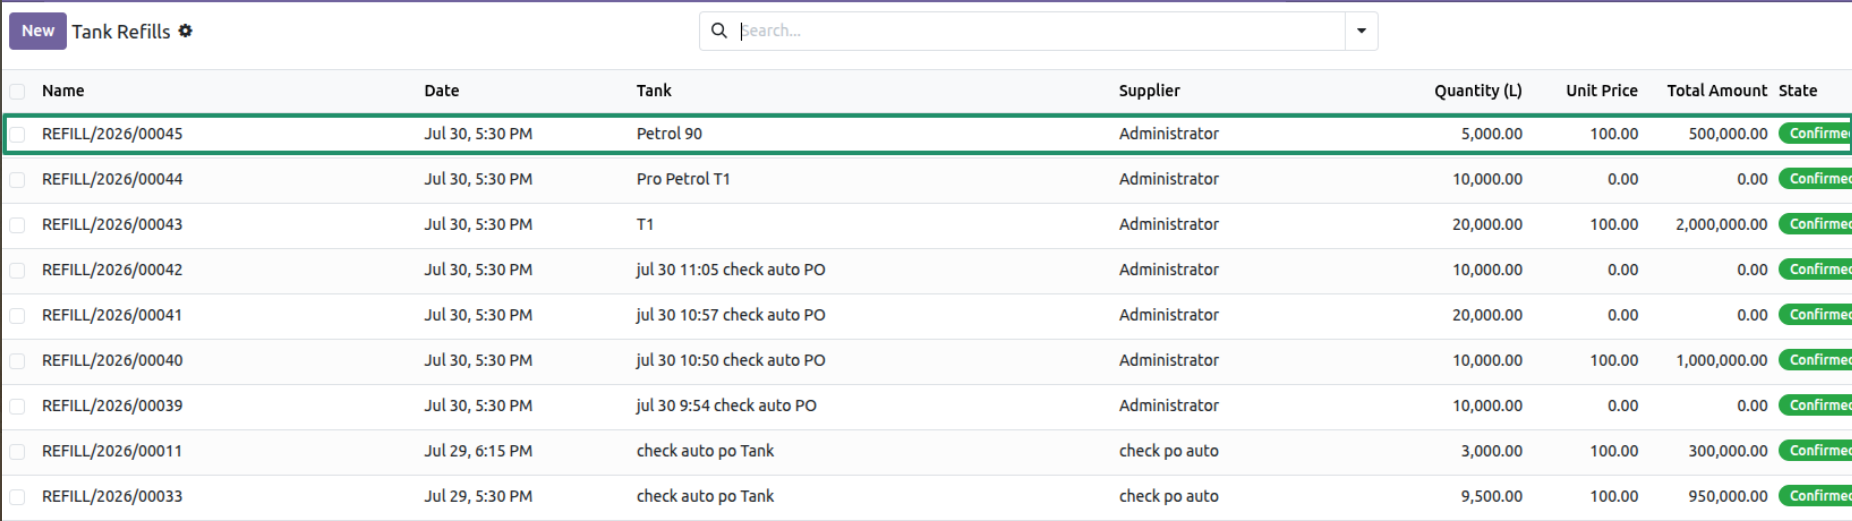Tick the checkbox for REFILL/2026/00043

tap(17, 225)
